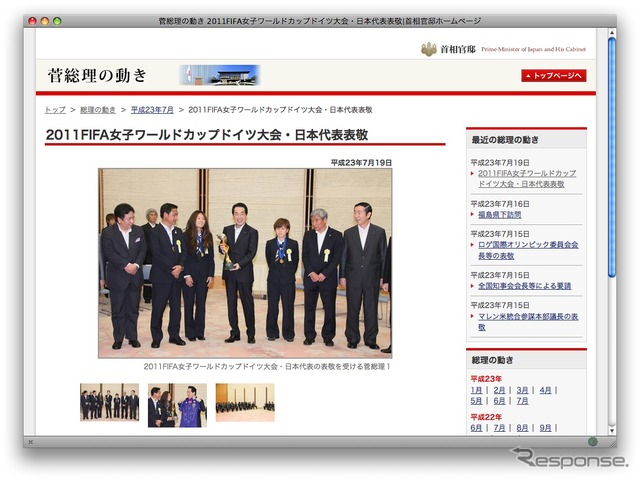Click the 菅総理の動き header banner image
This screenshot has height=480, width=640.
(220, 75)
